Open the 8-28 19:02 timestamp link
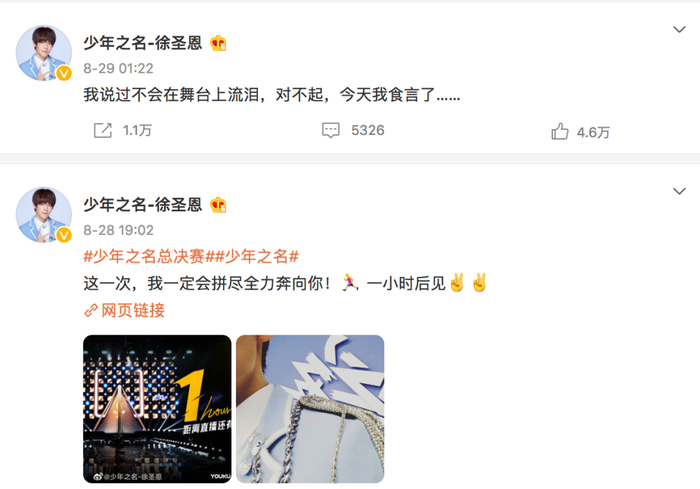 (x=118, y=230)
